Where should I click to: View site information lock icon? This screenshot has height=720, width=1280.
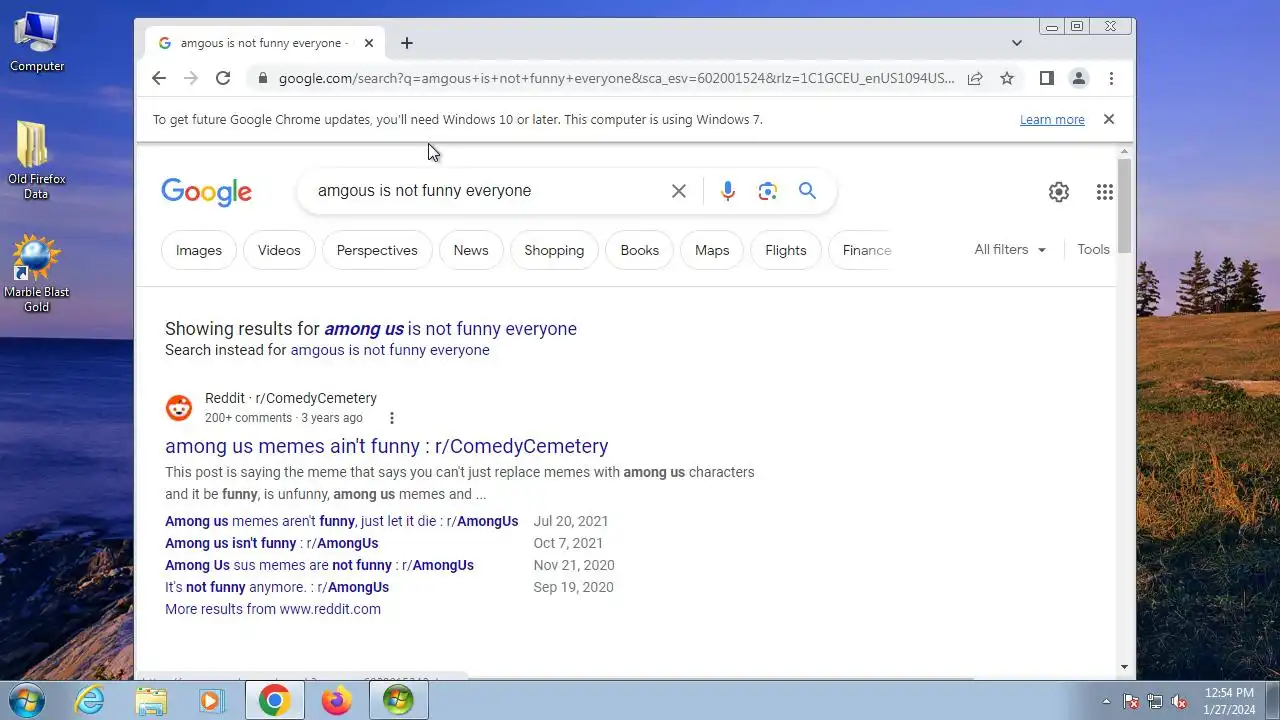coord(262,78)
